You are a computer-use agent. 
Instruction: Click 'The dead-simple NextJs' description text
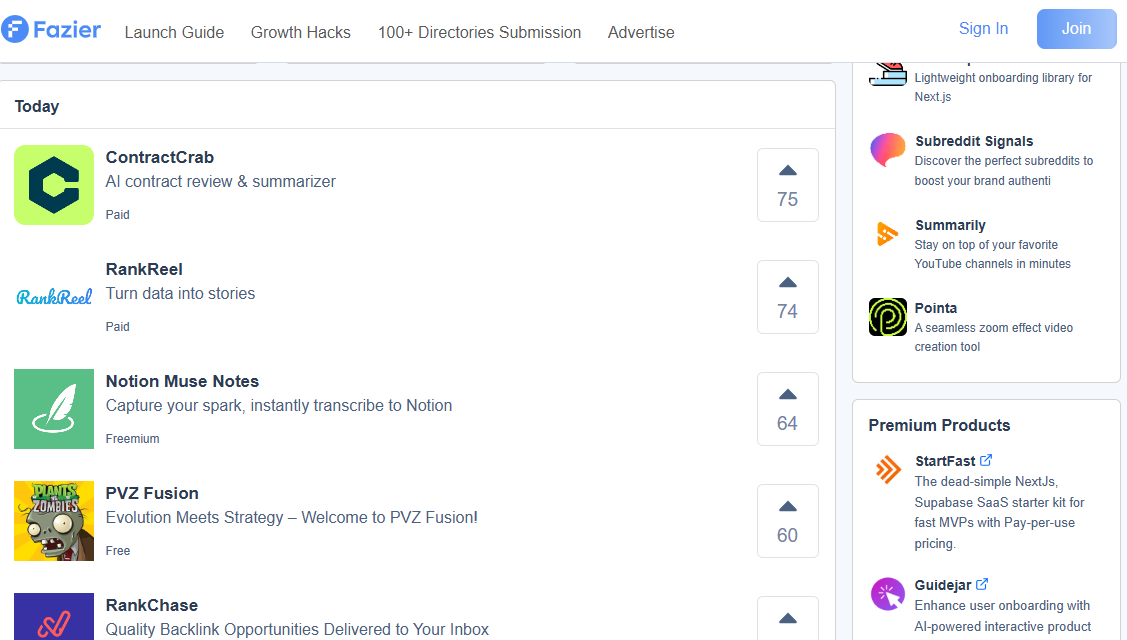click(1000, 513)
